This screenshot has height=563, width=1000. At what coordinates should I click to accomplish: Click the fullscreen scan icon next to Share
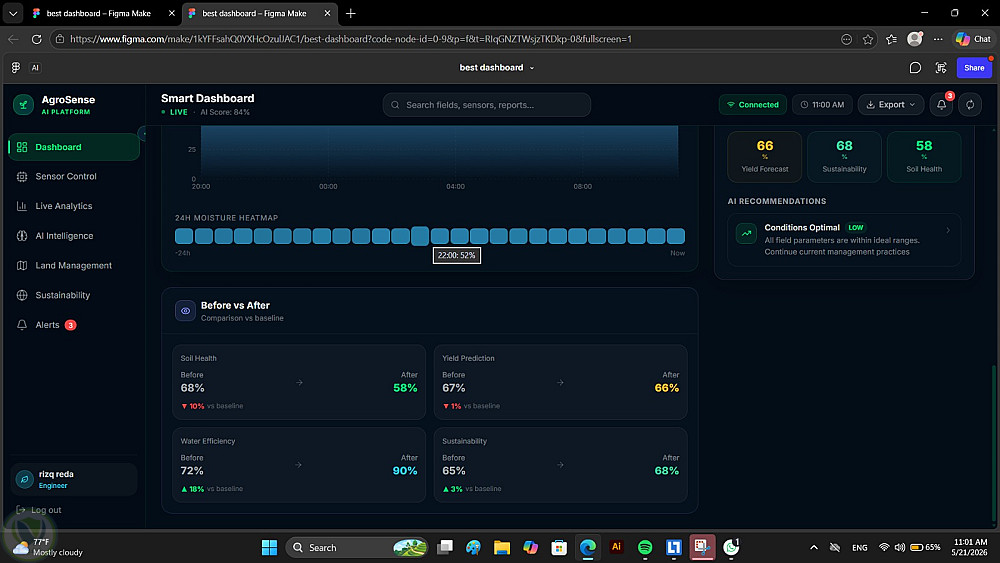[x=941, y=68]
